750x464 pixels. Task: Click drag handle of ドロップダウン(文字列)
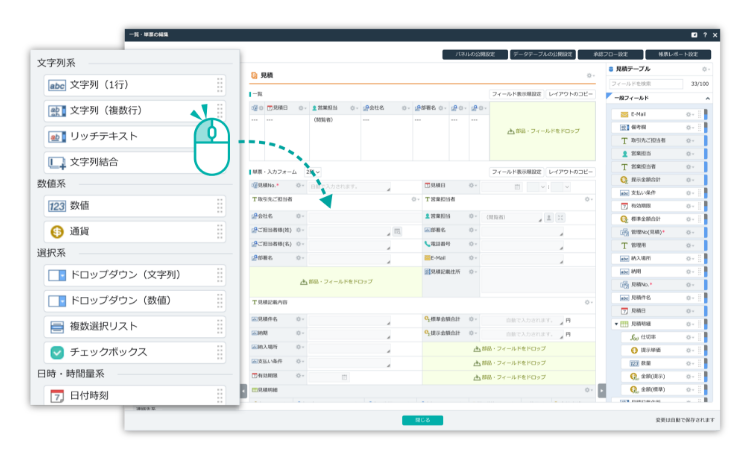[219, 274]
